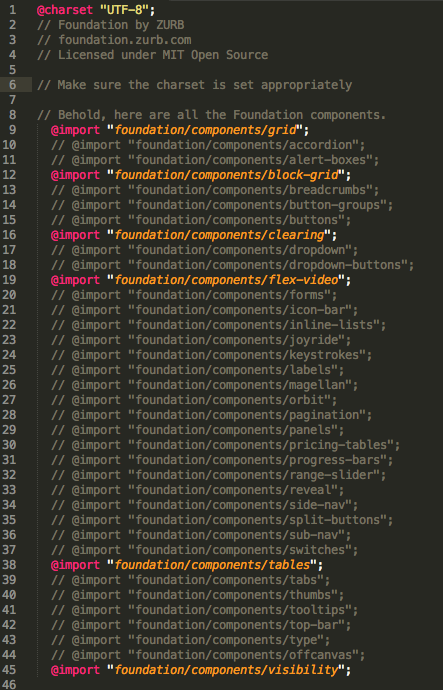The height and width of the screenshot is (690, 443).
Task: Click "Licensed under MIT Open Source" comment
Action: point(152,55)
